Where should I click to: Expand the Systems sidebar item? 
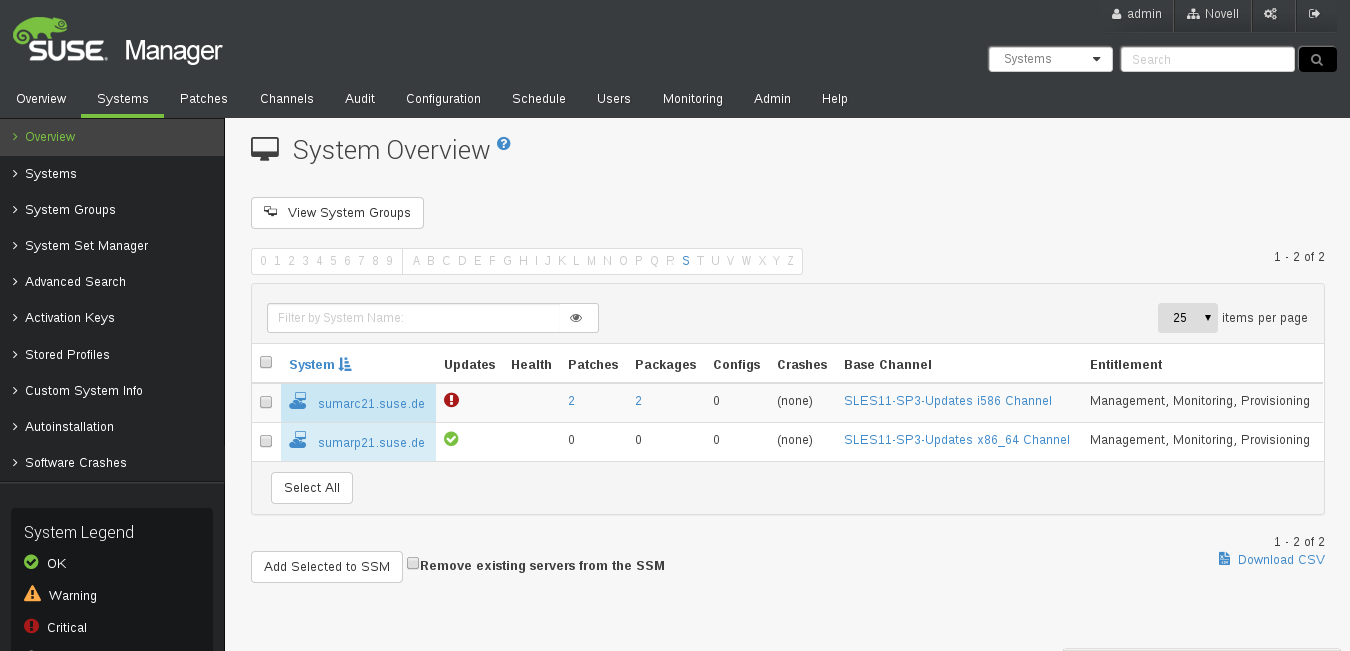112,174
